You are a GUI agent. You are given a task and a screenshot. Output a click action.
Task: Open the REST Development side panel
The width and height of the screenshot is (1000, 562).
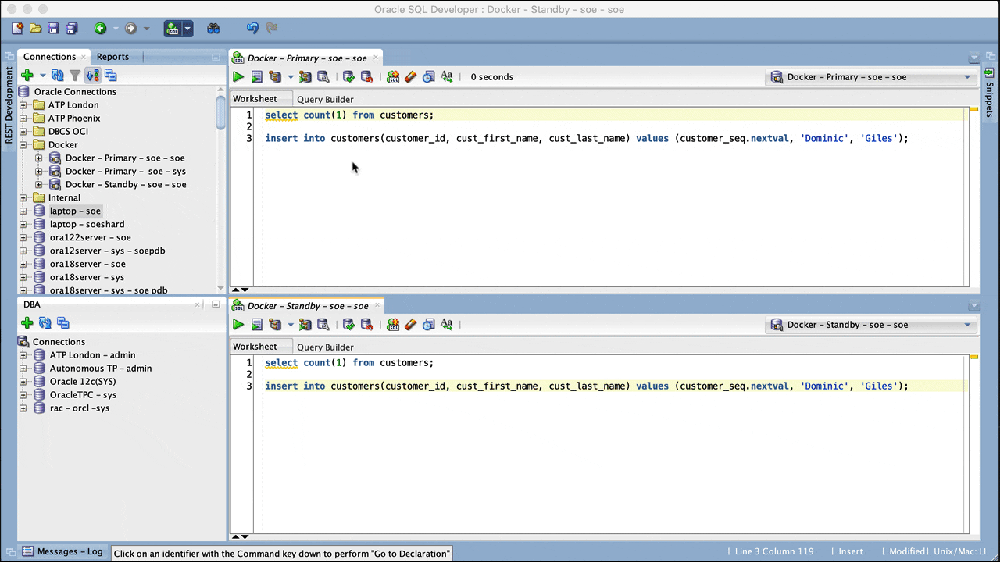[8, 105]
